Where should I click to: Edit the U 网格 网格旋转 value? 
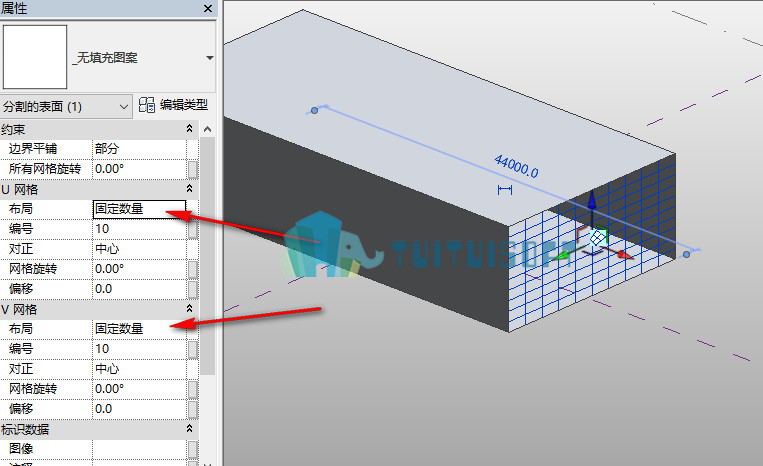pos(140,269)
